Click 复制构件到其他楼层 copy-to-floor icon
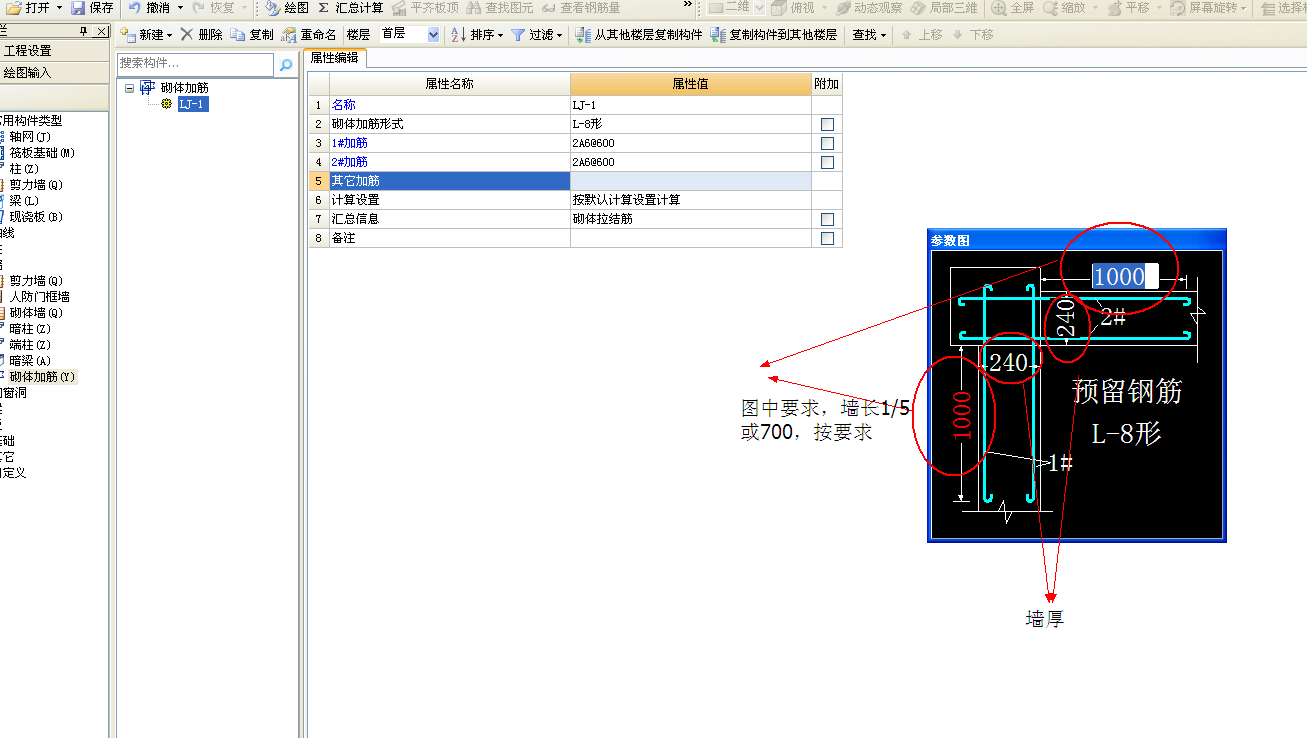1307x738 pixels. 718,35
